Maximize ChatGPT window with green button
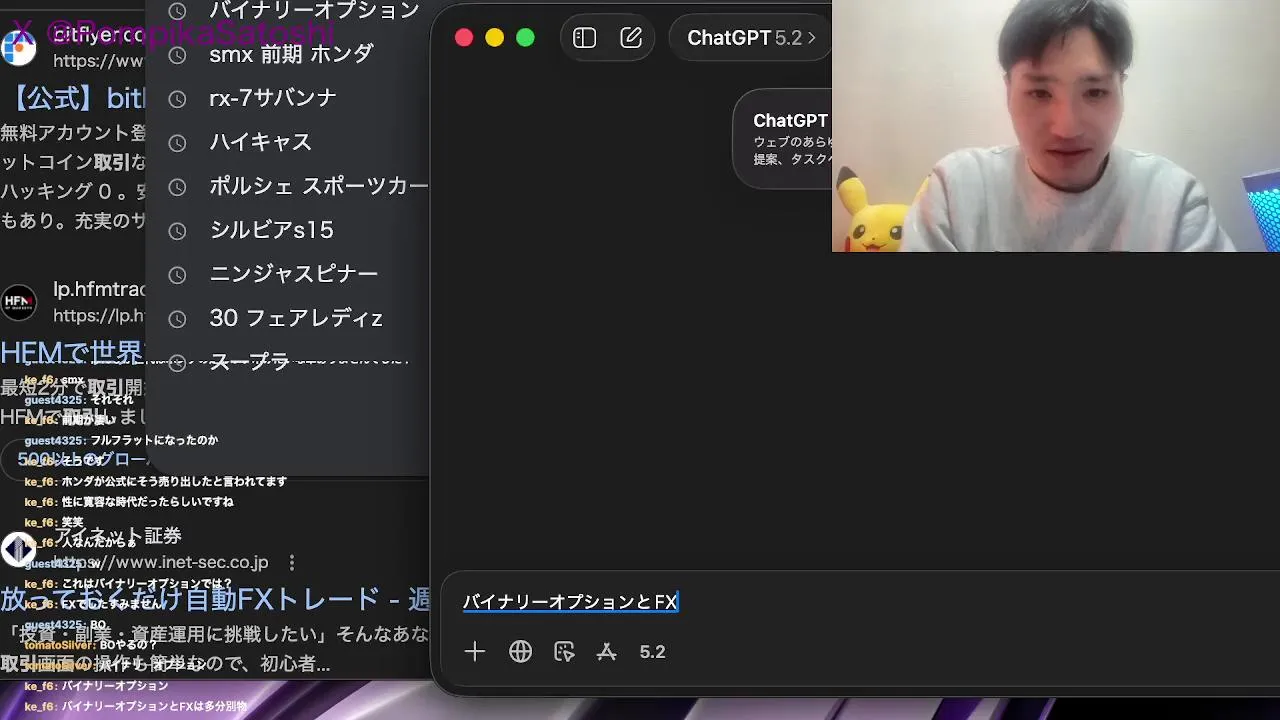 pyautogui.click(x=525, y=38)
